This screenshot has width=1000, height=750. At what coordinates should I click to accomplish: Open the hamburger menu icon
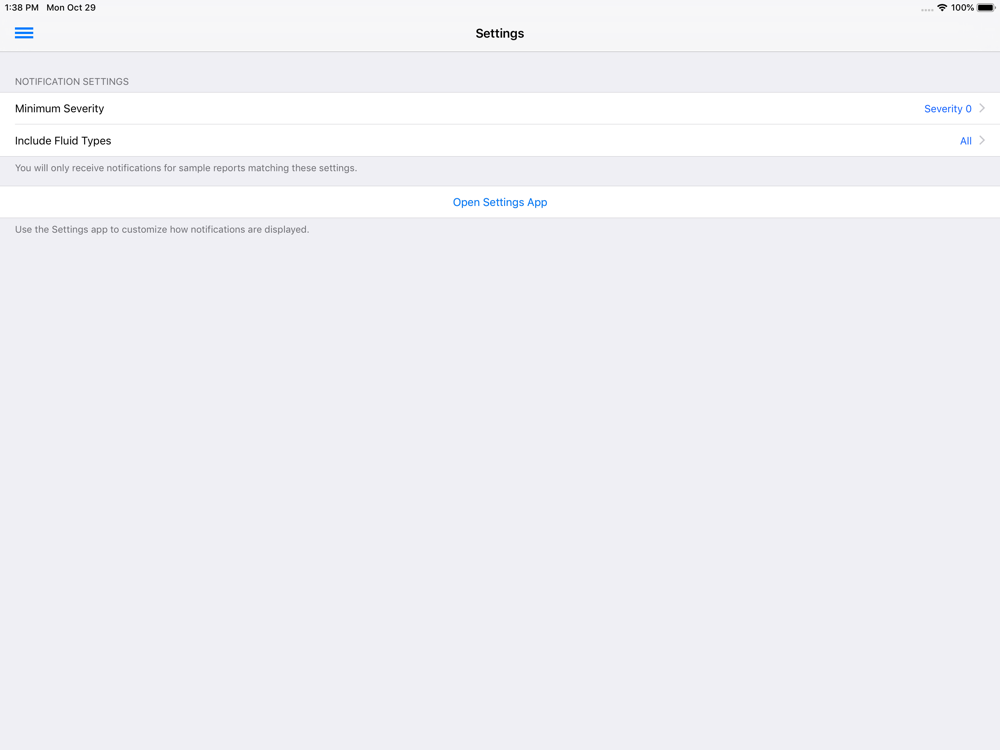point(24,33)
